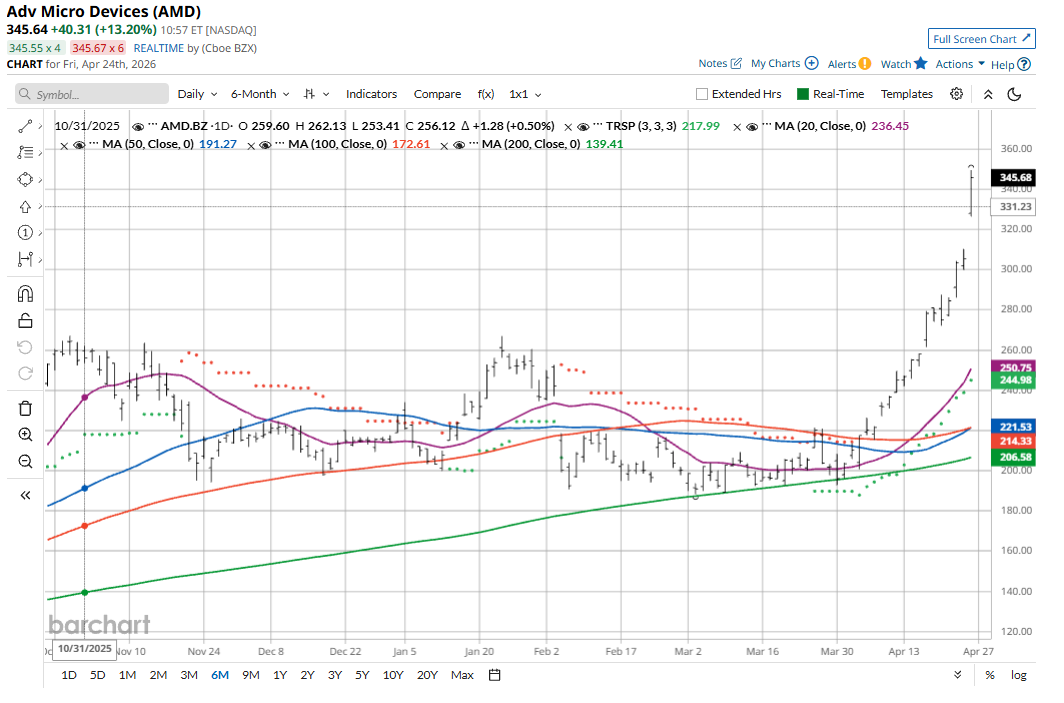Add chart to My Charts
Screen dimensions: 1064x703
[x=784, y=63]
